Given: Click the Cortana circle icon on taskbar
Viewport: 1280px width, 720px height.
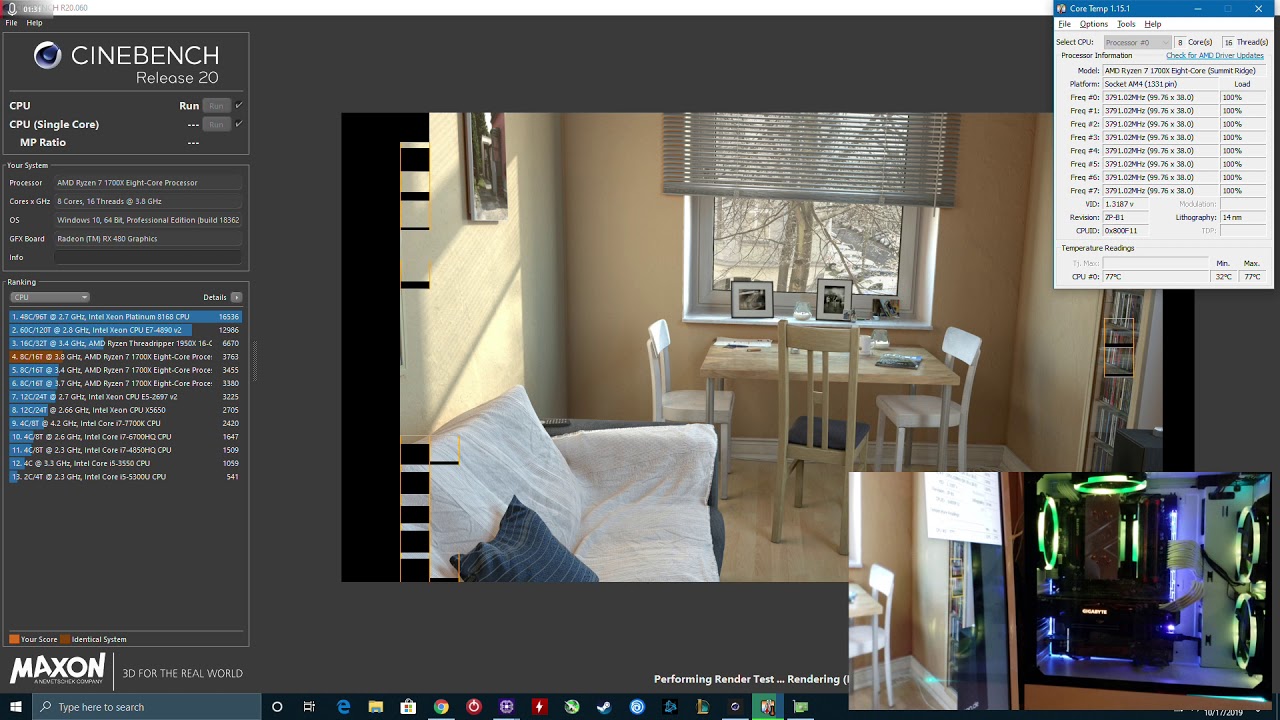Looking at the screenshot, I should pyautogui.click(x=277, y=707).
